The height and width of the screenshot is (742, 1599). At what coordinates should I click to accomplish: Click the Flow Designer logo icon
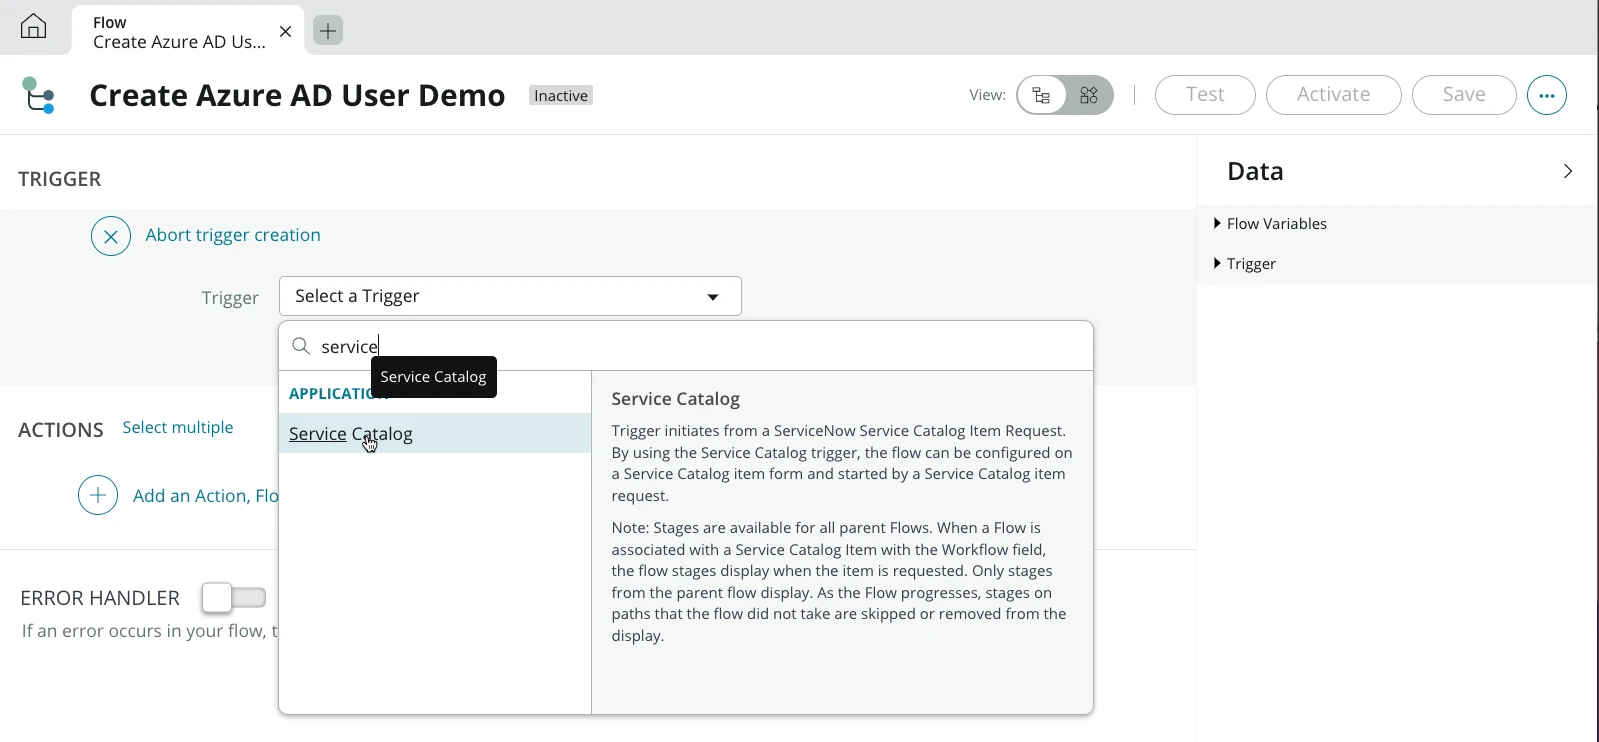tap(39, 96)
